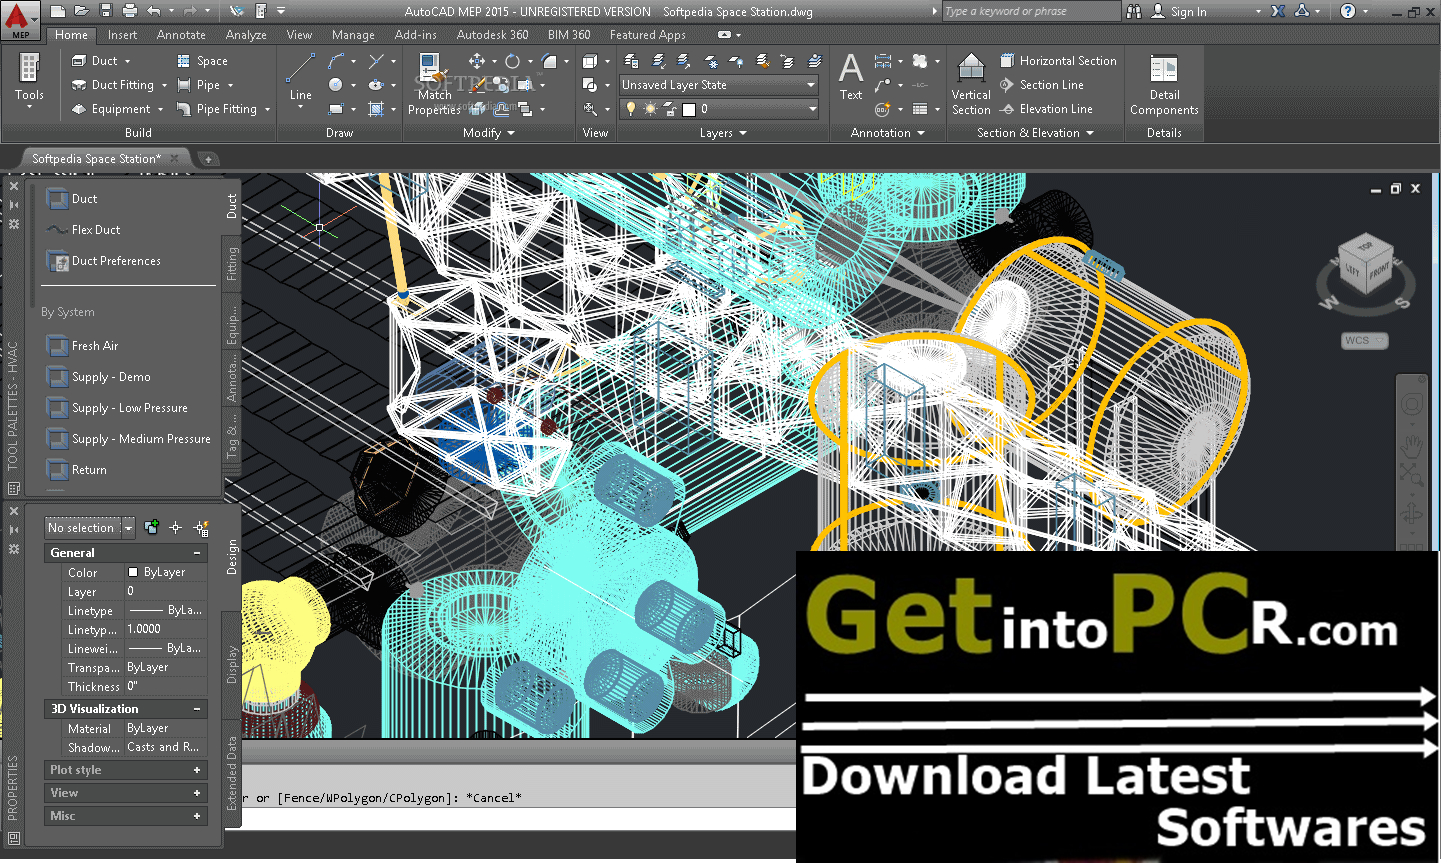Open the Unsaved Layer State dropdown
This screenshot has height=863, width=1441.
click(x=719, y=85)
